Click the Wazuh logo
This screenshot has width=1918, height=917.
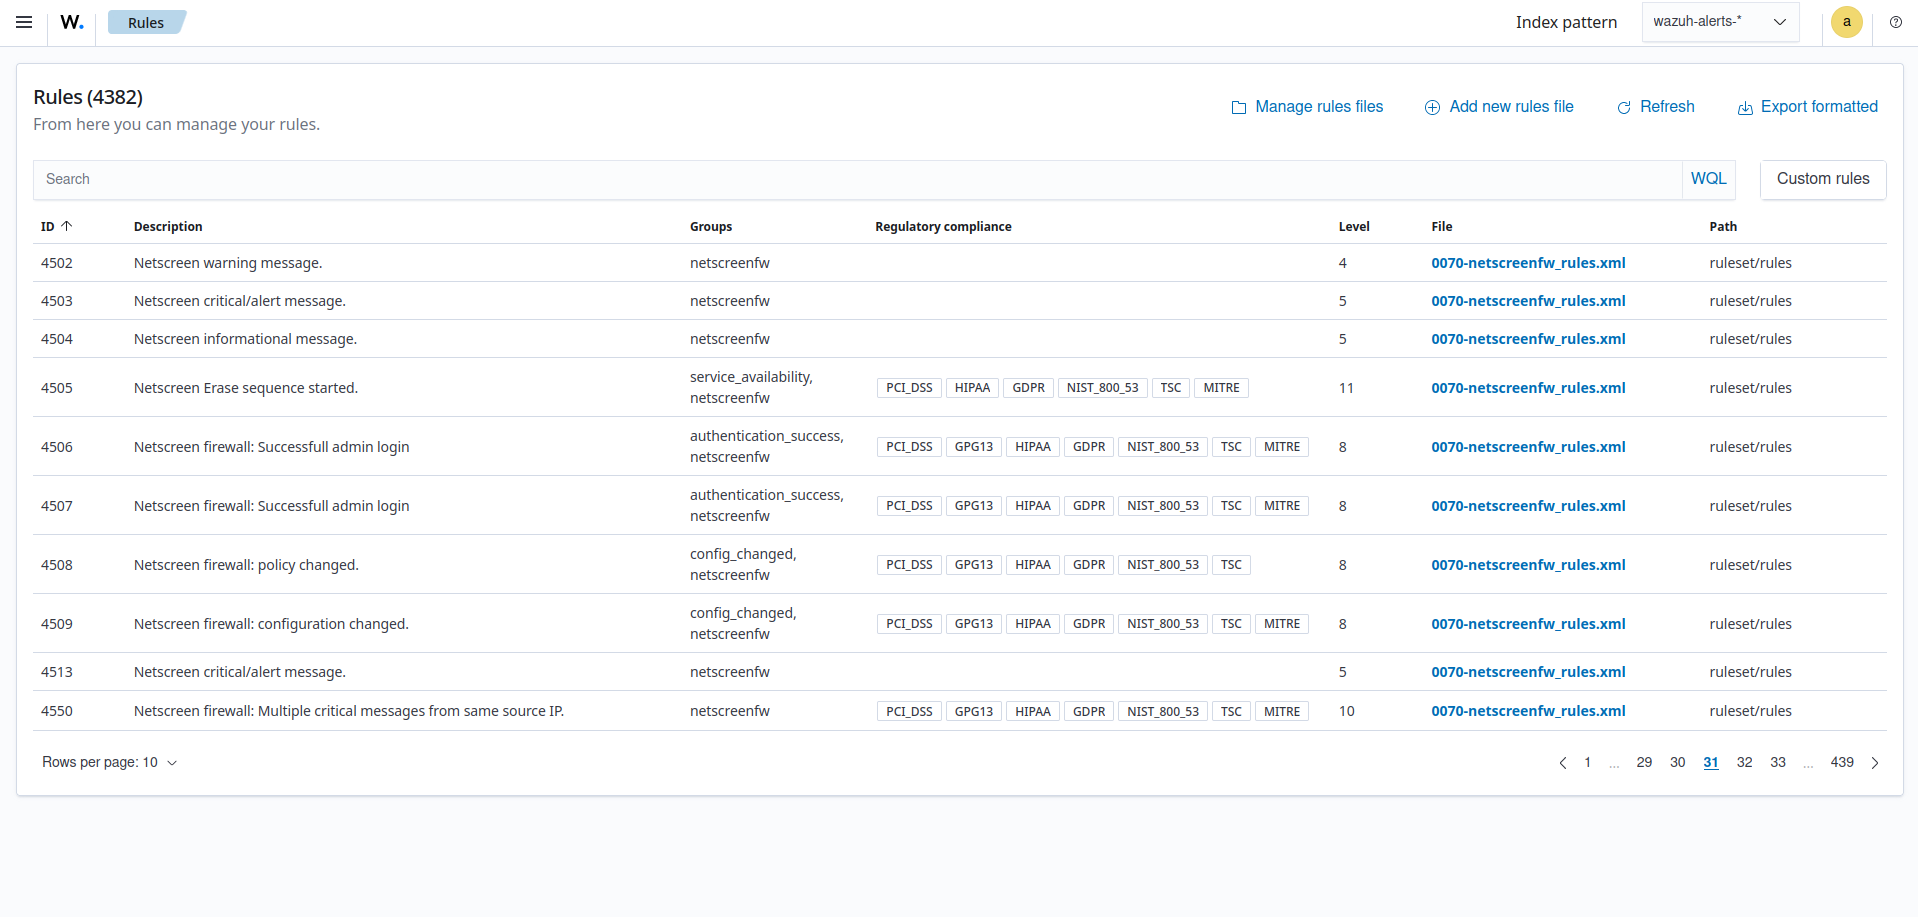(x=70, y=22)
